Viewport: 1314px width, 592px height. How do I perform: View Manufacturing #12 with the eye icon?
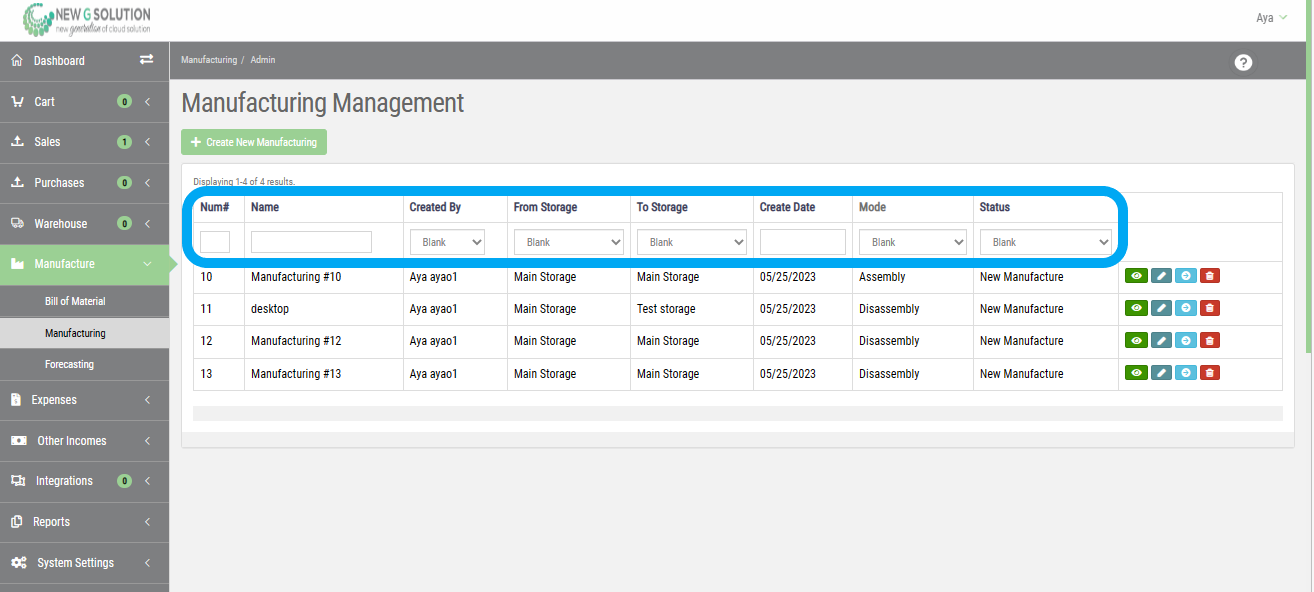pos(1136,340)
